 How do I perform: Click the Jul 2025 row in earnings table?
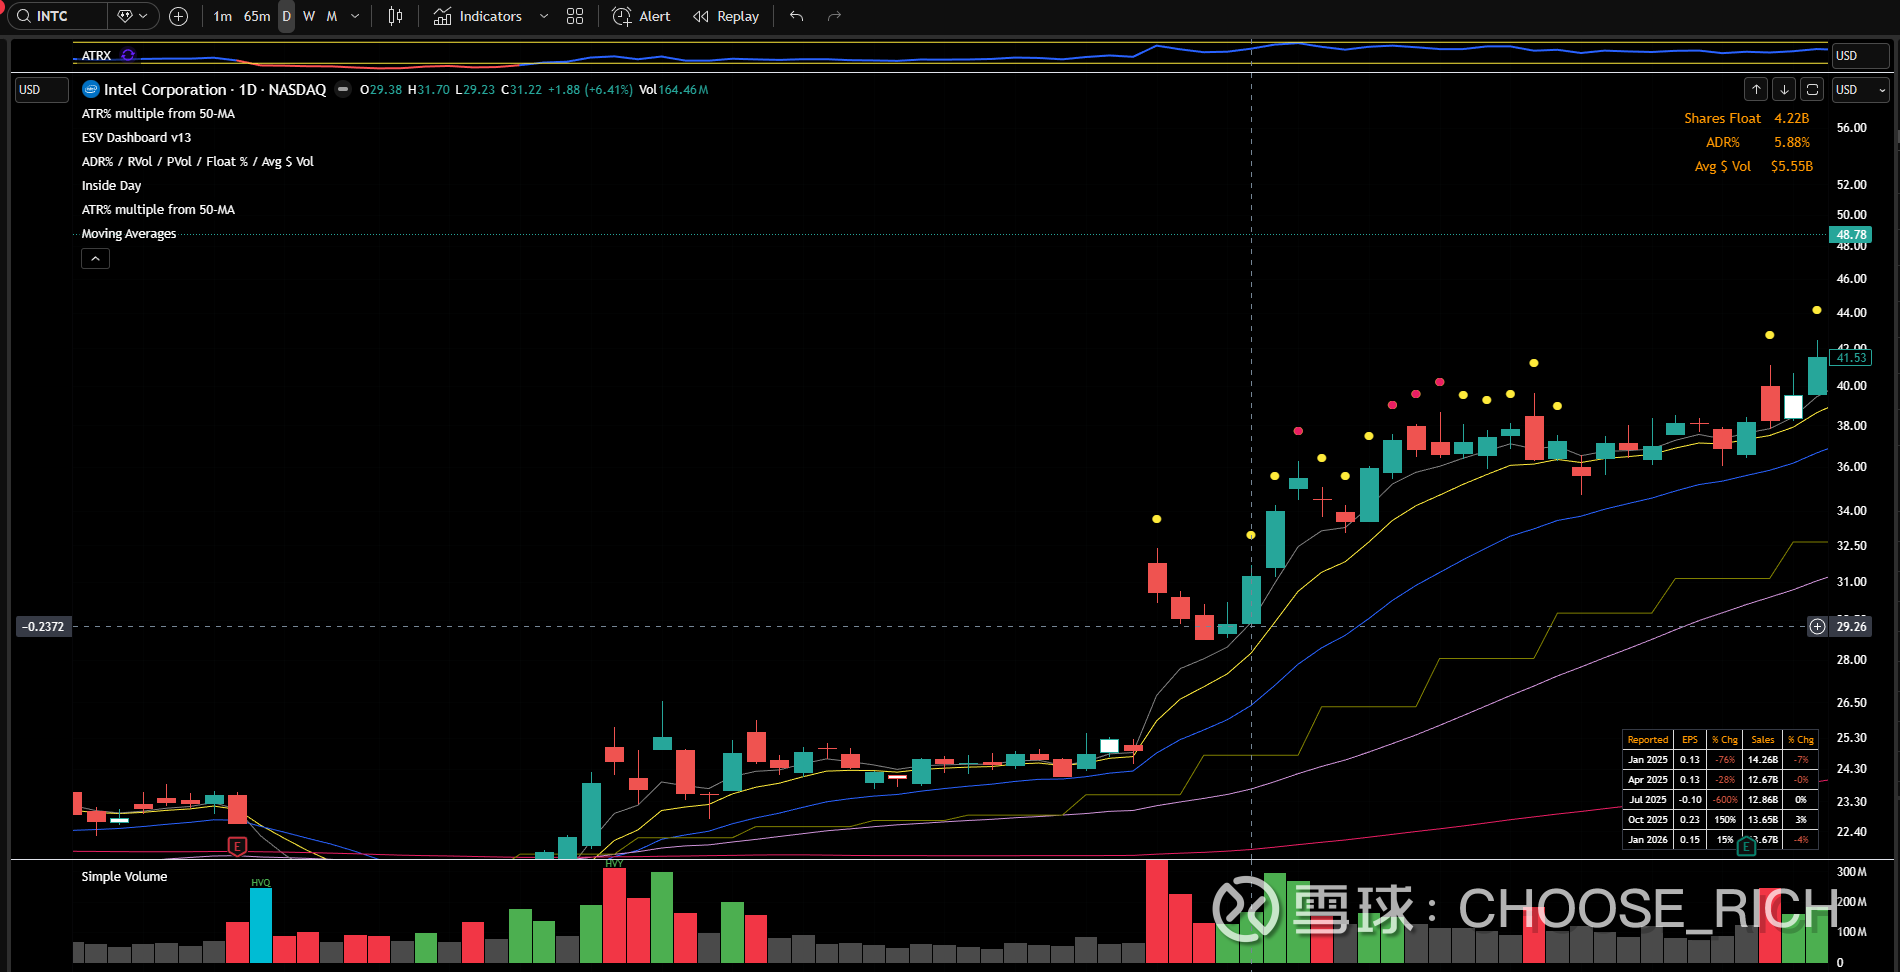coord(1720,800)
